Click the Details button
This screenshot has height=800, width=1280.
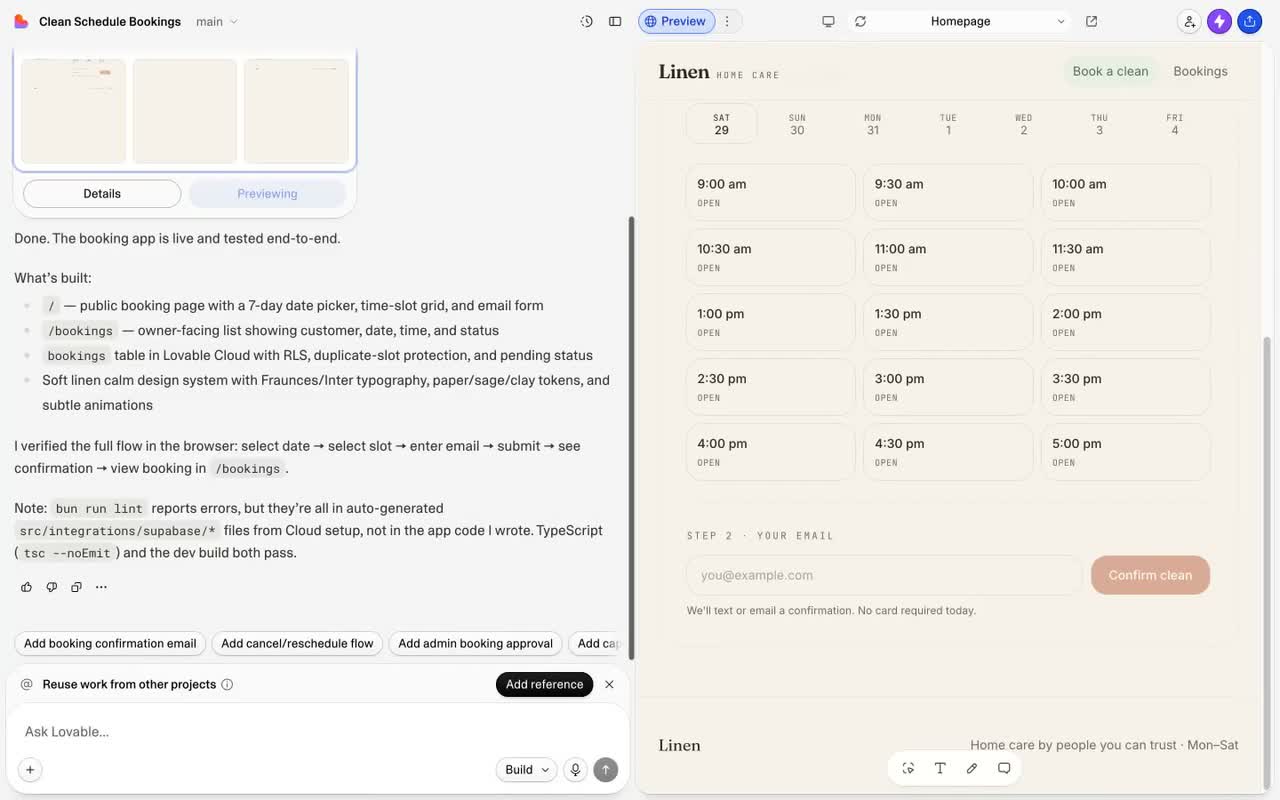tap(102, 194)
